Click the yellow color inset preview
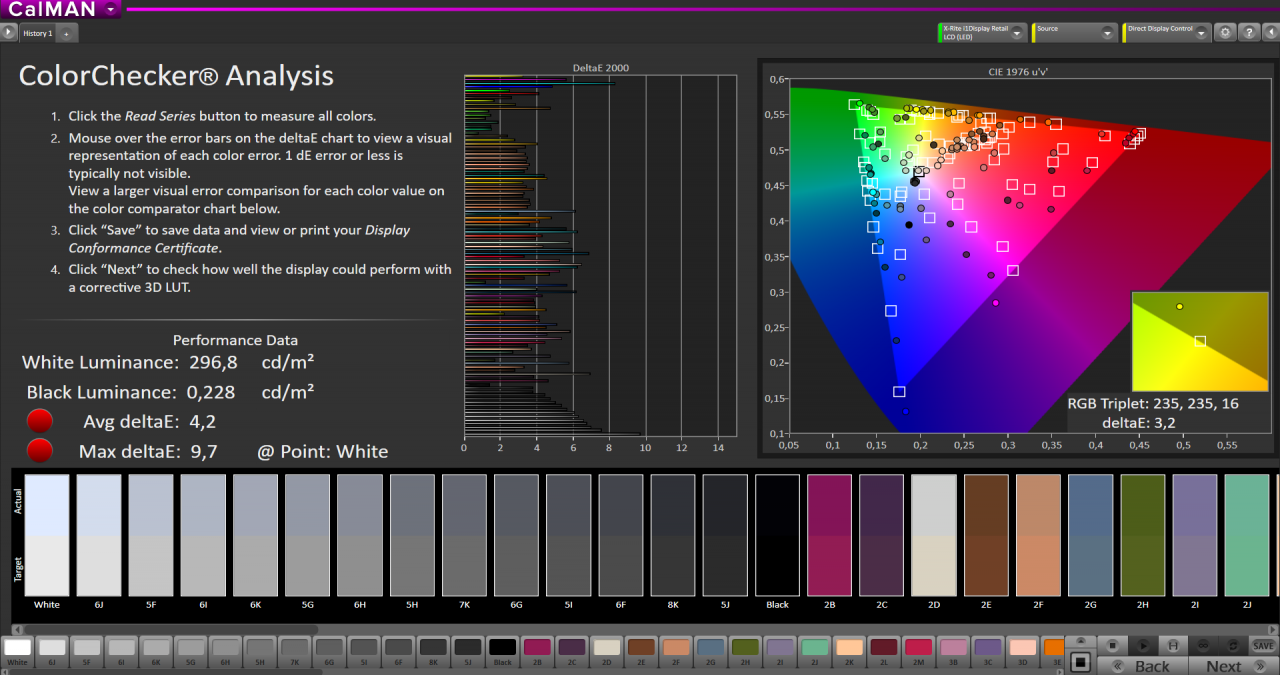 click(1200, 342)
